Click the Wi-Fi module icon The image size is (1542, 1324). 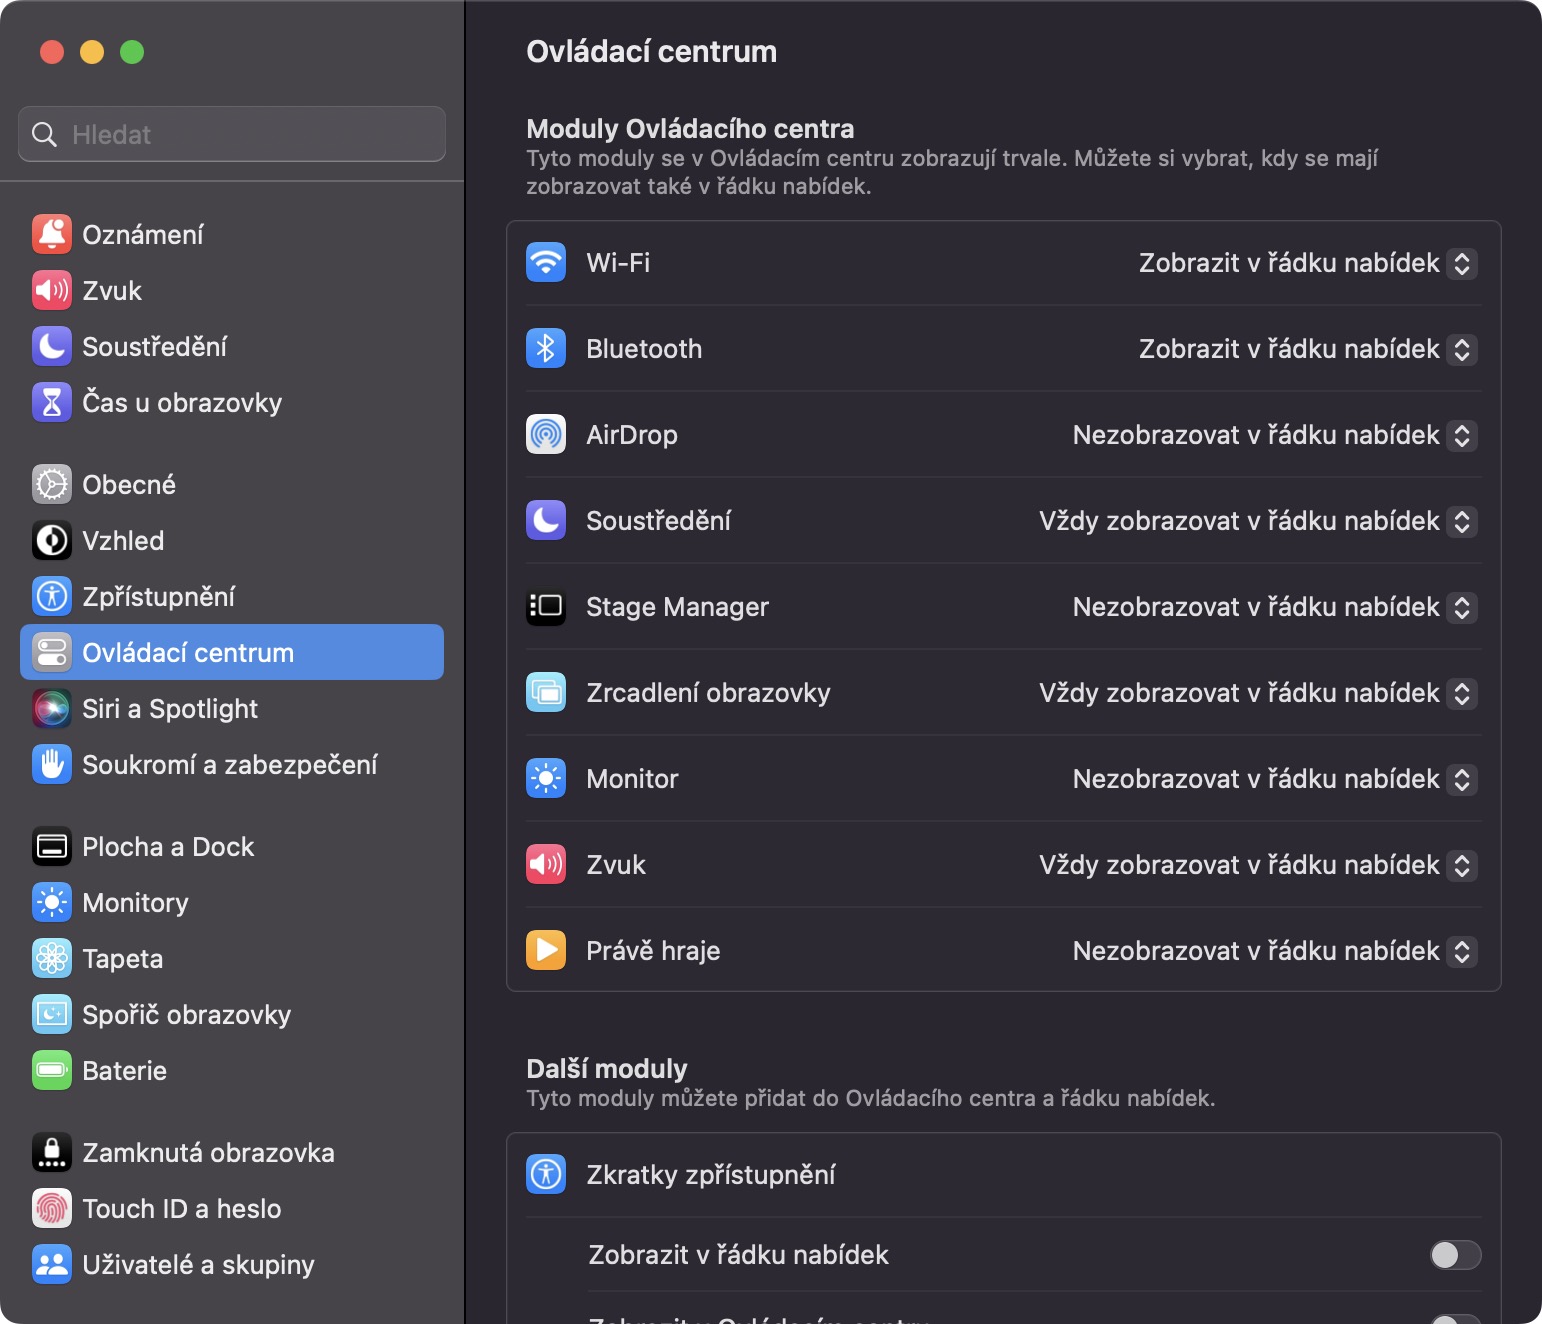tap(546, 263)
